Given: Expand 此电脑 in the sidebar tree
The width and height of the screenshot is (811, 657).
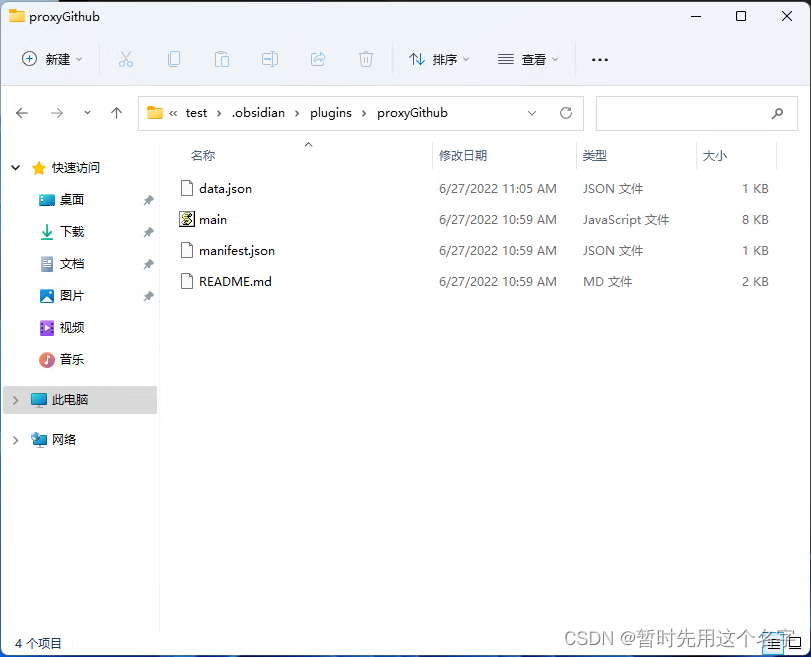Looking at the screenshot, I should (14, 399).
